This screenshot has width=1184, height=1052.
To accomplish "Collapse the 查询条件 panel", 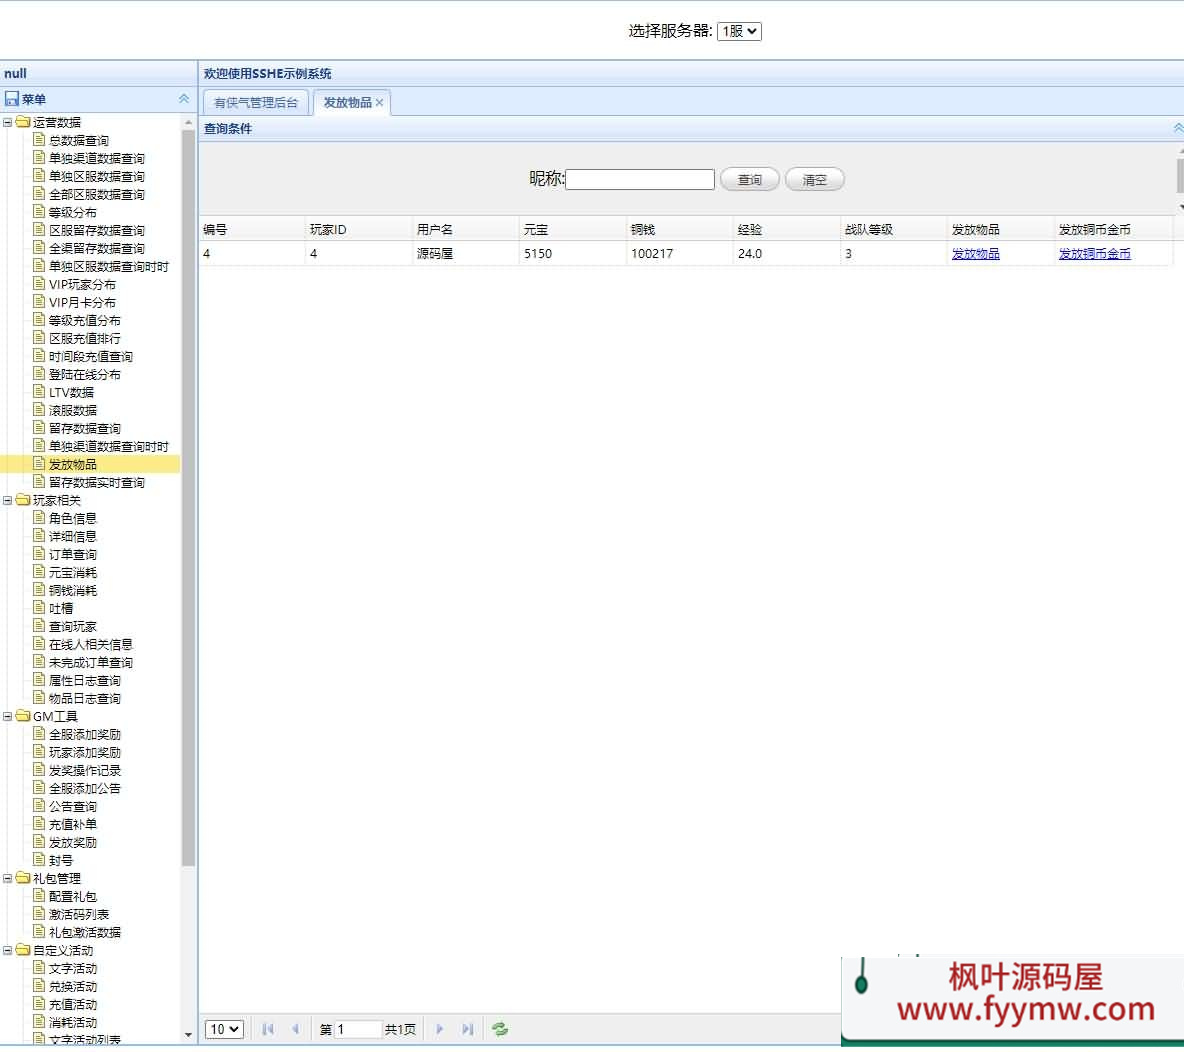I will tap(1178, 129).
